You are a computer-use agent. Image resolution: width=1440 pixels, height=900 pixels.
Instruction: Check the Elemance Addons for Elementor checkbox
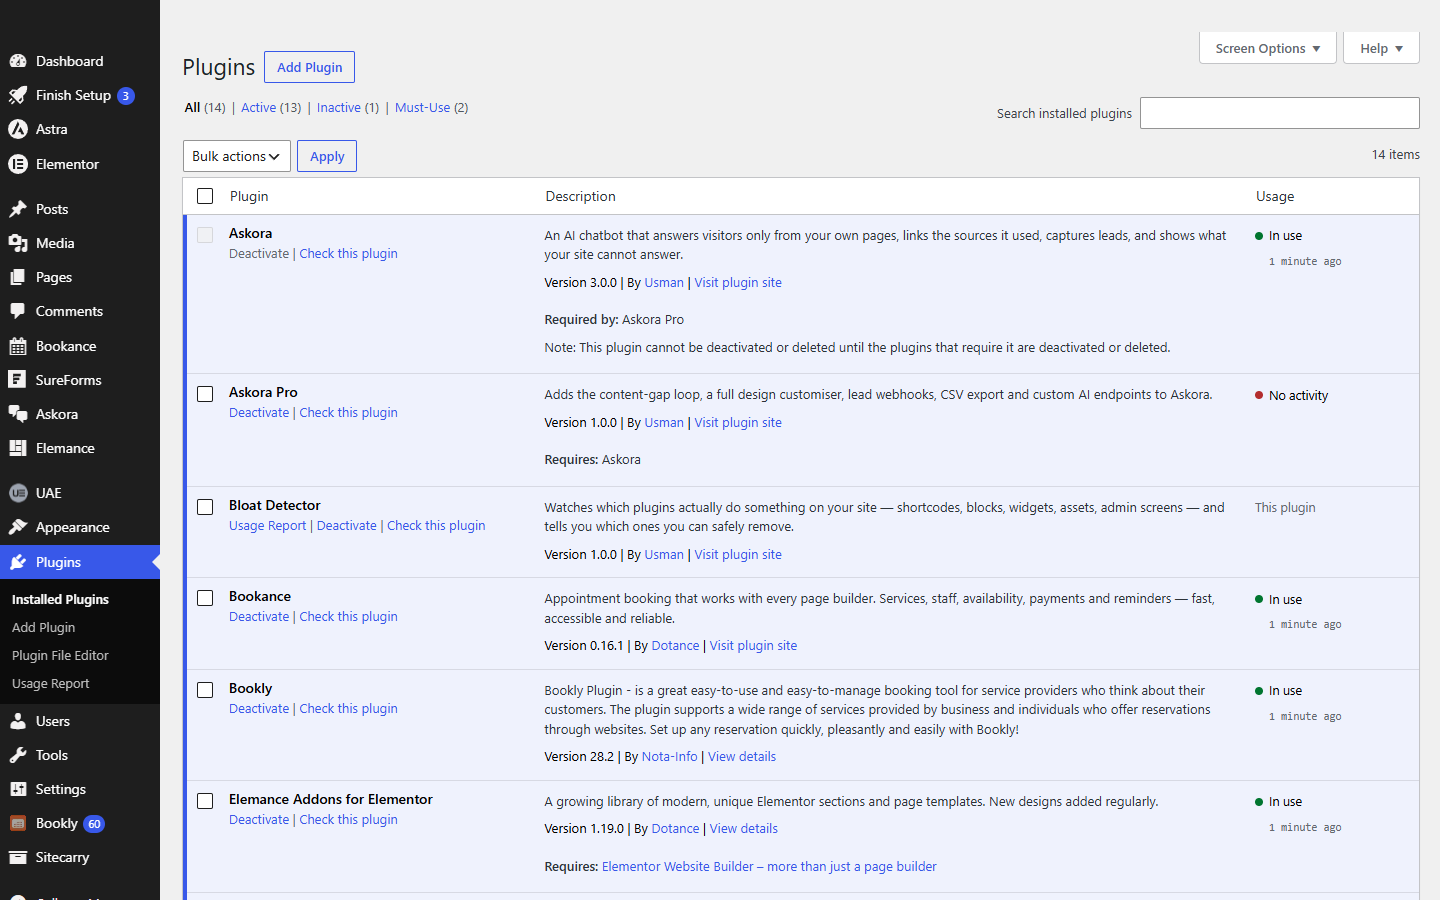205,801
